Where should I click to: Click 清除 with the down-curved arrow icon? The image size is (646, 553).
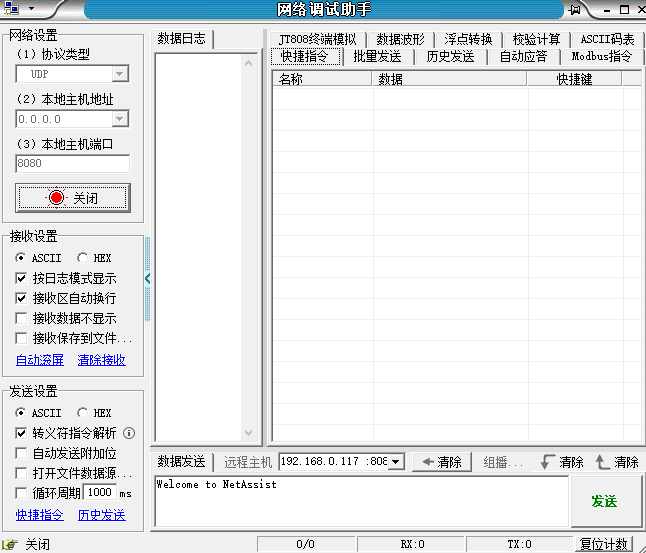pyautogui.click(x=561, y=462)
